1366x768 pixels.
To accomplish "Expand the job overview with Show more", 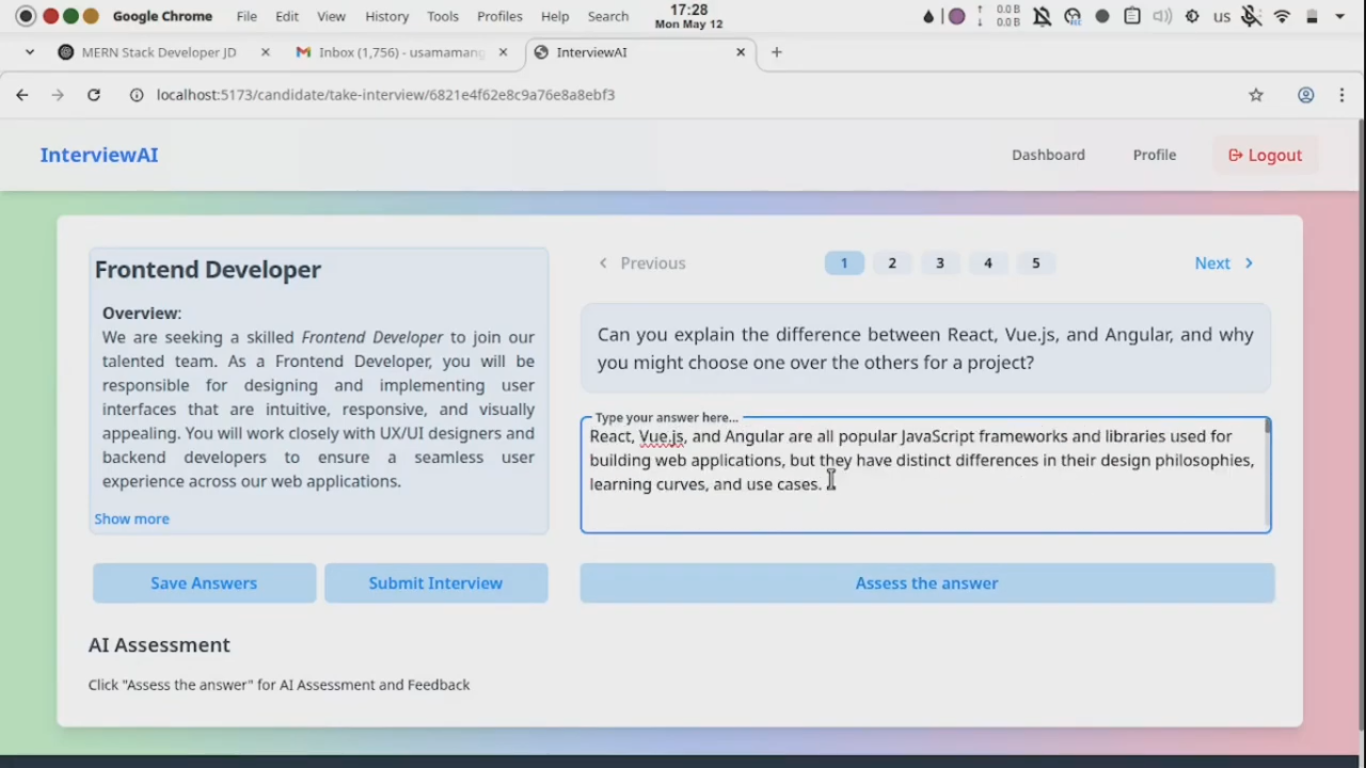I will point(131,518).
